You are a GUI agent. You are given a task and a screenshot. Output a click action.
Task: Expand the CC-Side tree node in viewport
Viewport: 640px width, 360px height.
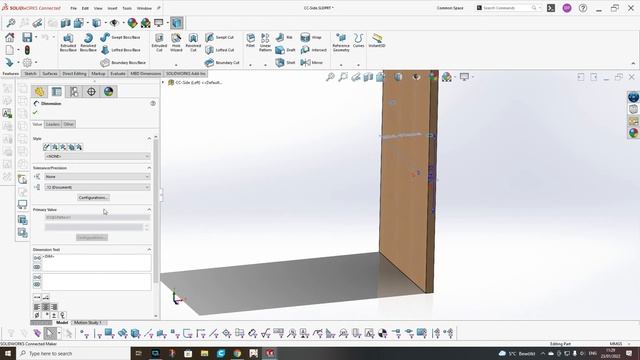(163, 82)
